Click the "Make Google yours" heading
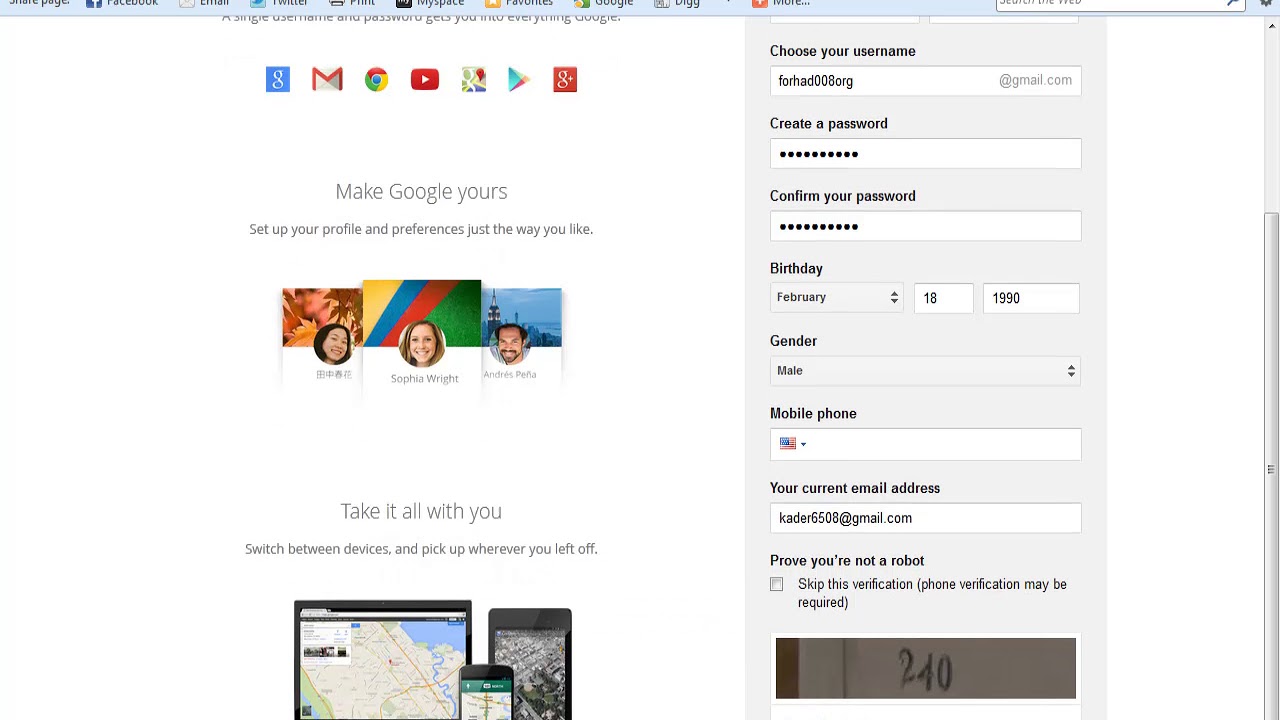 tap(421, 191)
